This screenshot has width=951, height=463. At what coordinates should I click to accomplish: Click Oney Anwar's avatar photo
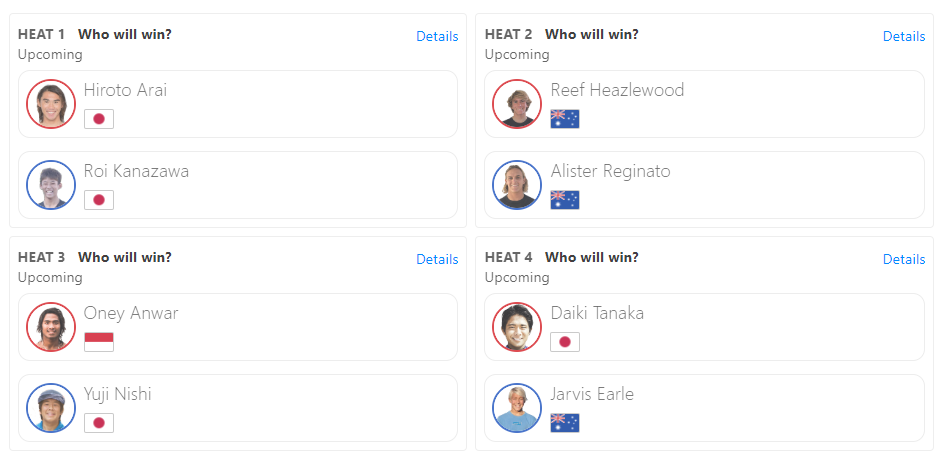coord(51,327)
